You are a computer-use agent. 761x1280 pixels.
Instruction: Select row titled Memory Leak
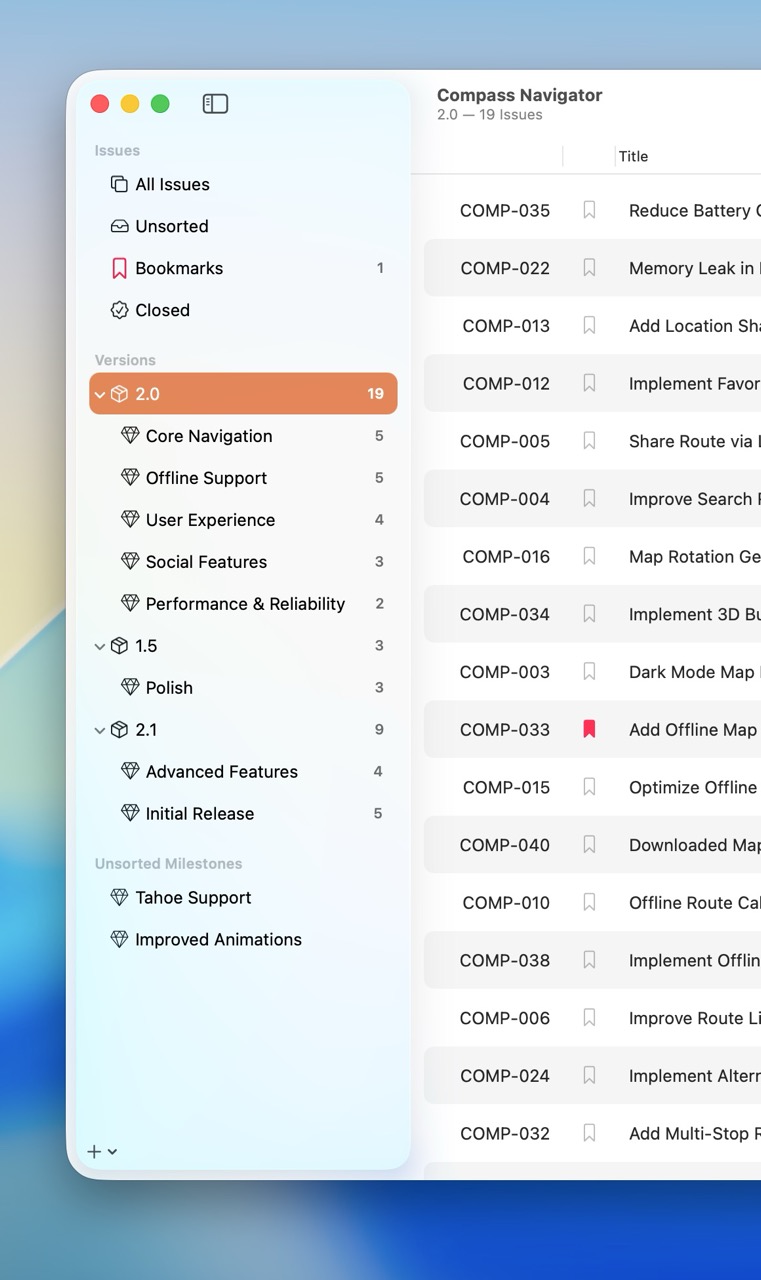pyautogui.click(x=593, y=268)
